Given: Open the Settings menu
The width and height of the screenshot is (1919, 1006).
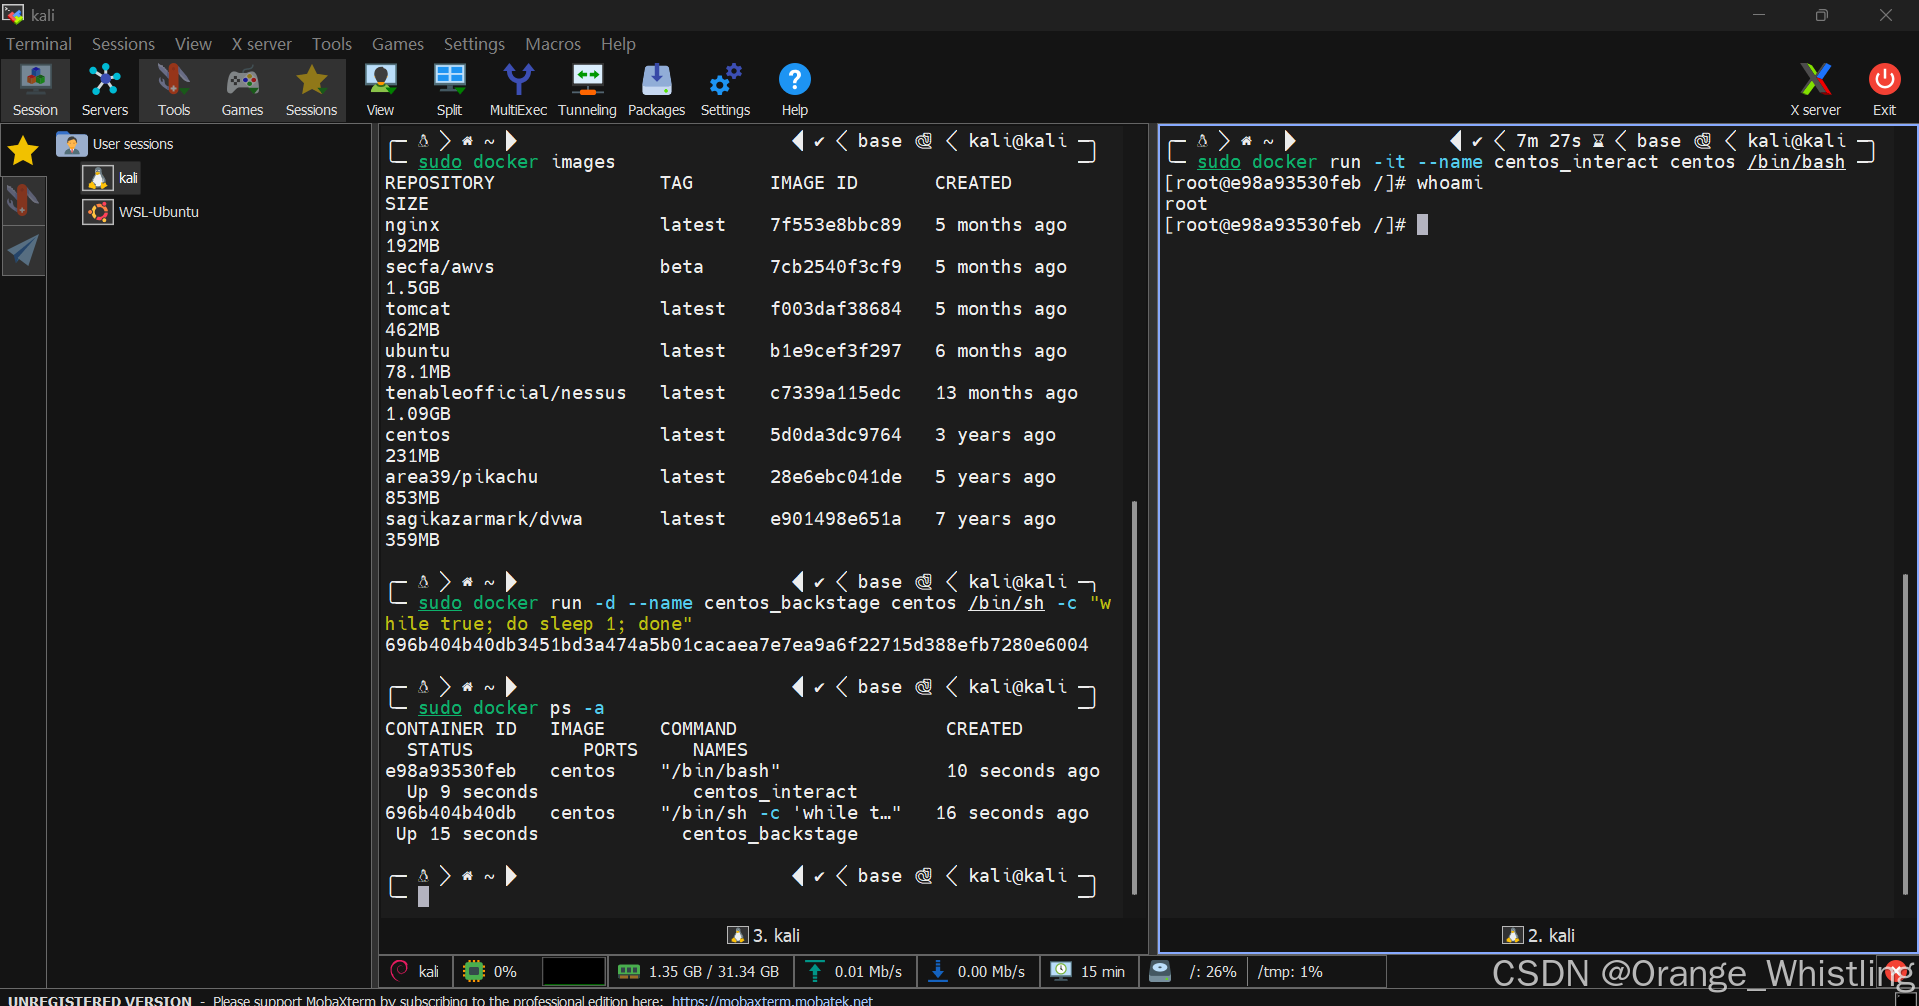Looking at the screenshot, I should (474, 44).
